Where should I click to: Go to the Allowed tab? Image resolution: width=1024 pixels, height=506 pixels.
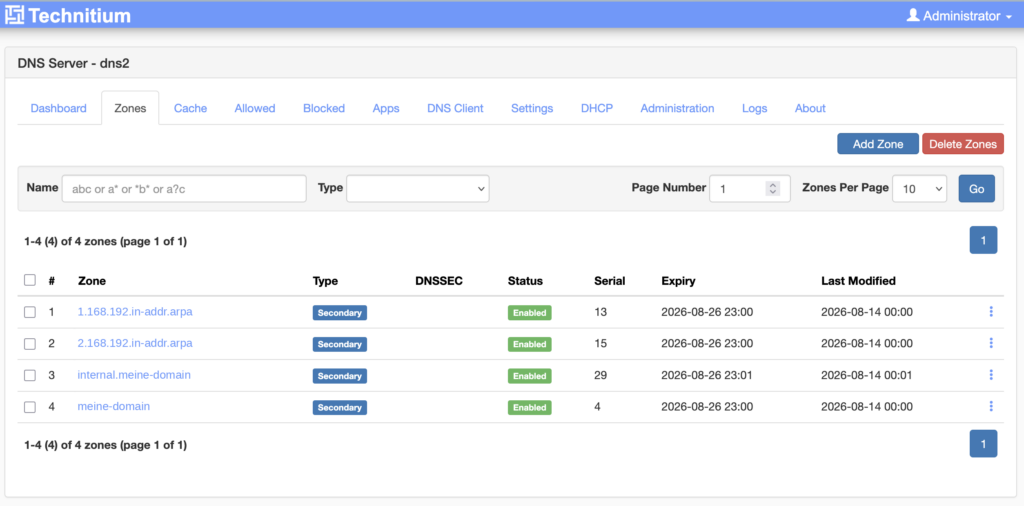coord(255,108)
